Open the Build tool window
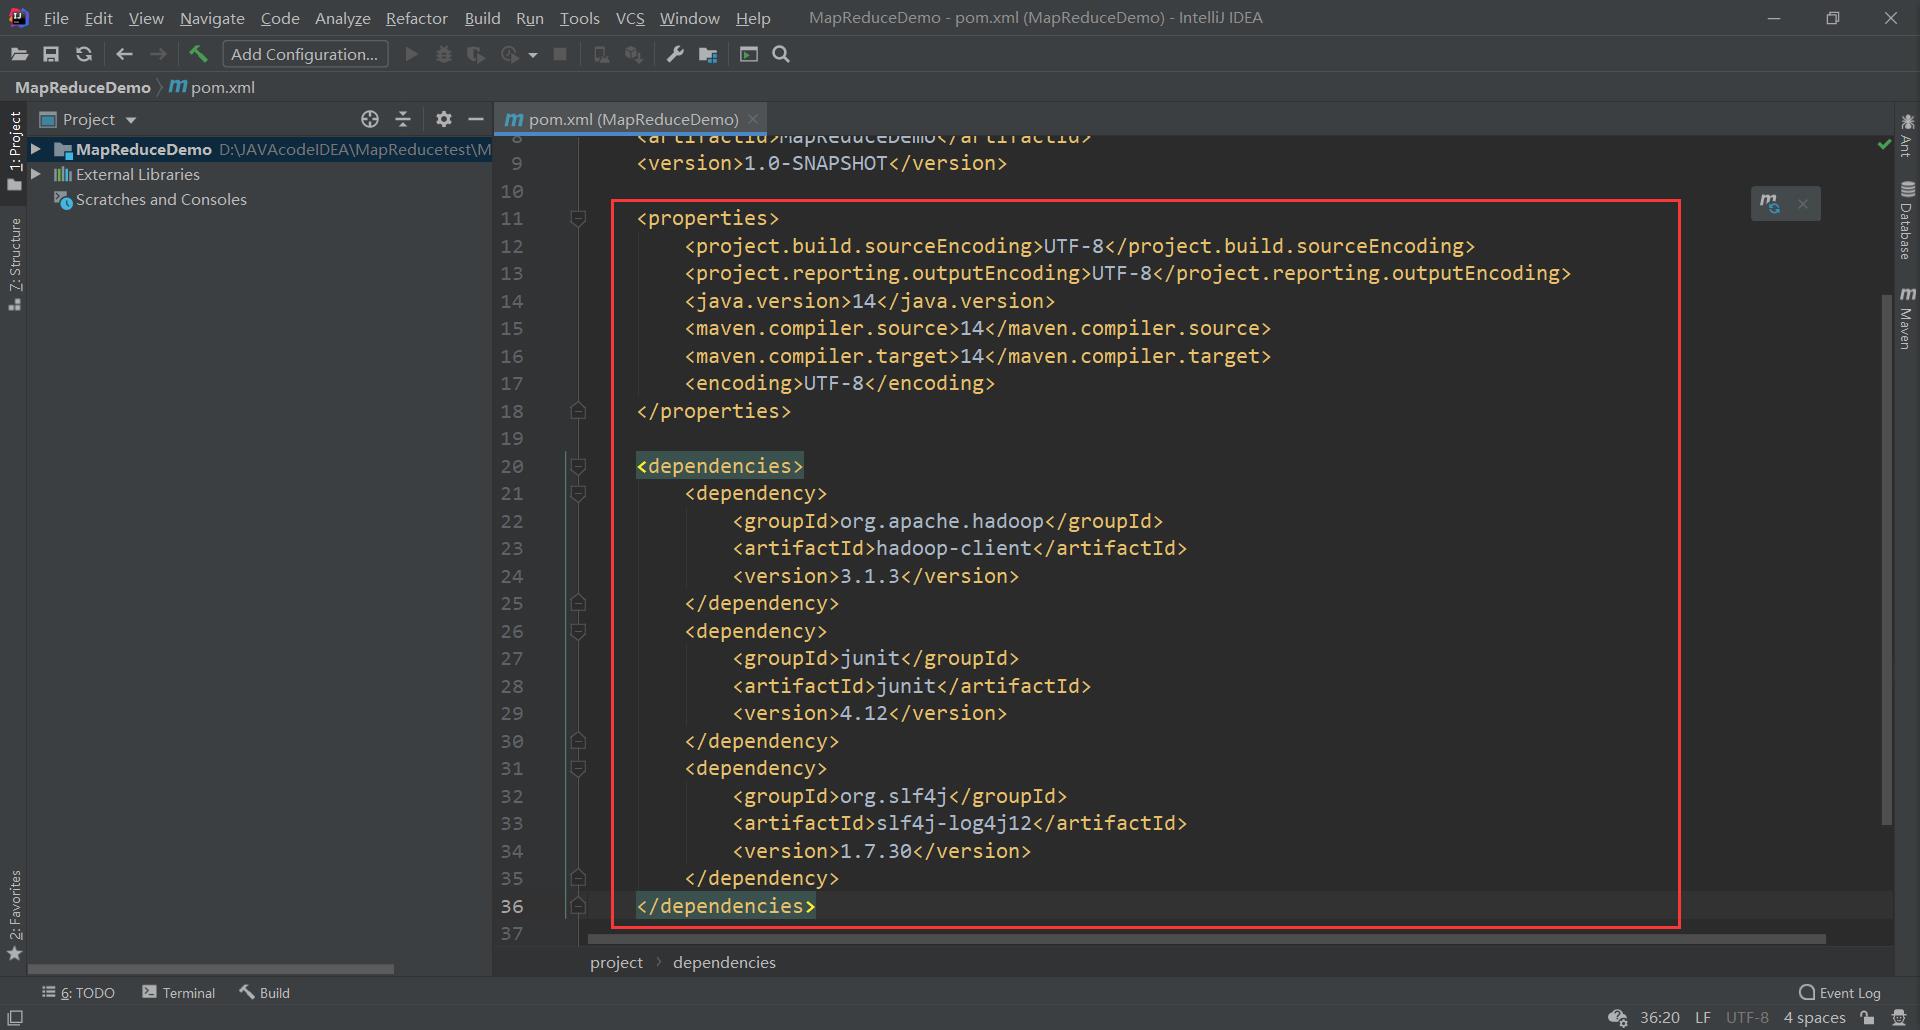 point(265,993)
